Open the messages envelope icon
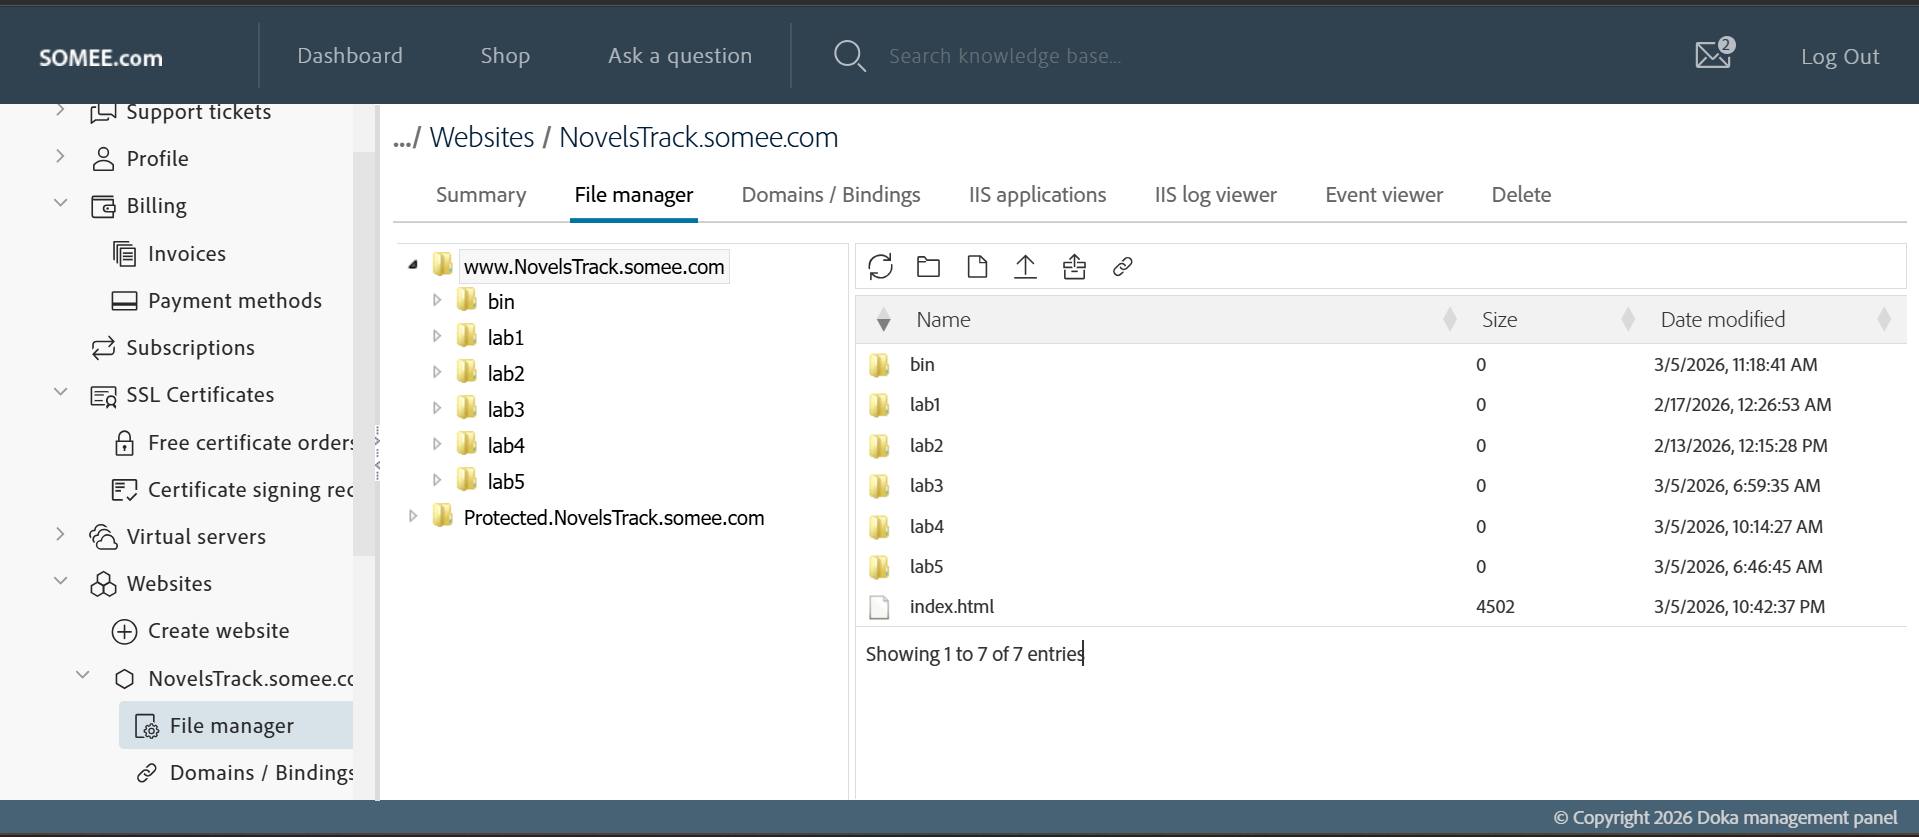1919x837 pixels. [1713, 55]
